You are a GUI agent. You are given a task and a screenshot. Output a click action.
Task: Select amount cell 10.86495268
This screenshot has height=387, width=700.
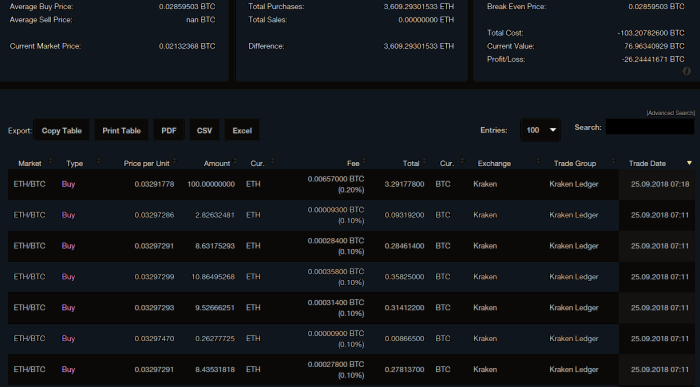pos(213,276)
